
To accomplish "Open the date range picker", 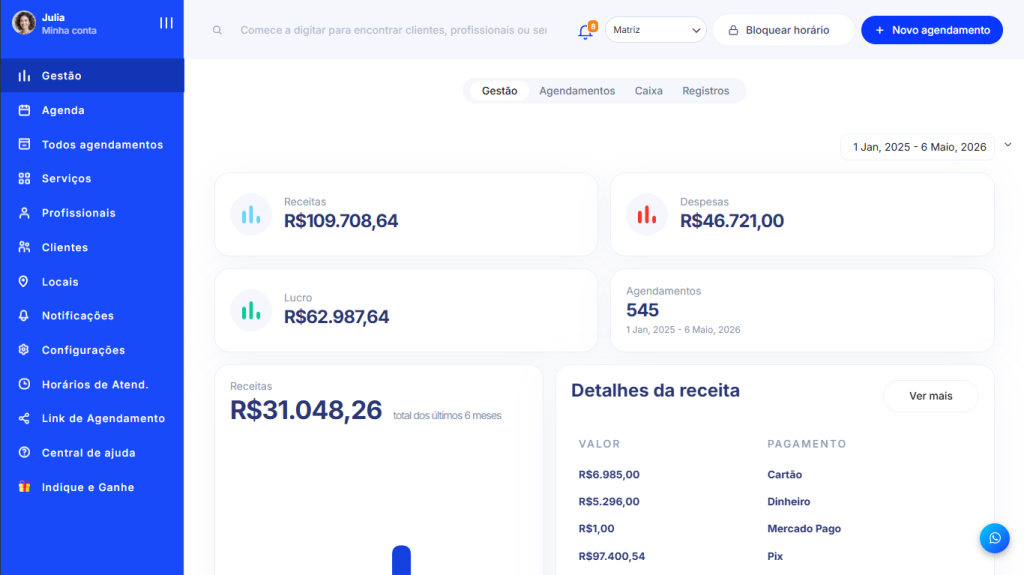I will (918, 147).
